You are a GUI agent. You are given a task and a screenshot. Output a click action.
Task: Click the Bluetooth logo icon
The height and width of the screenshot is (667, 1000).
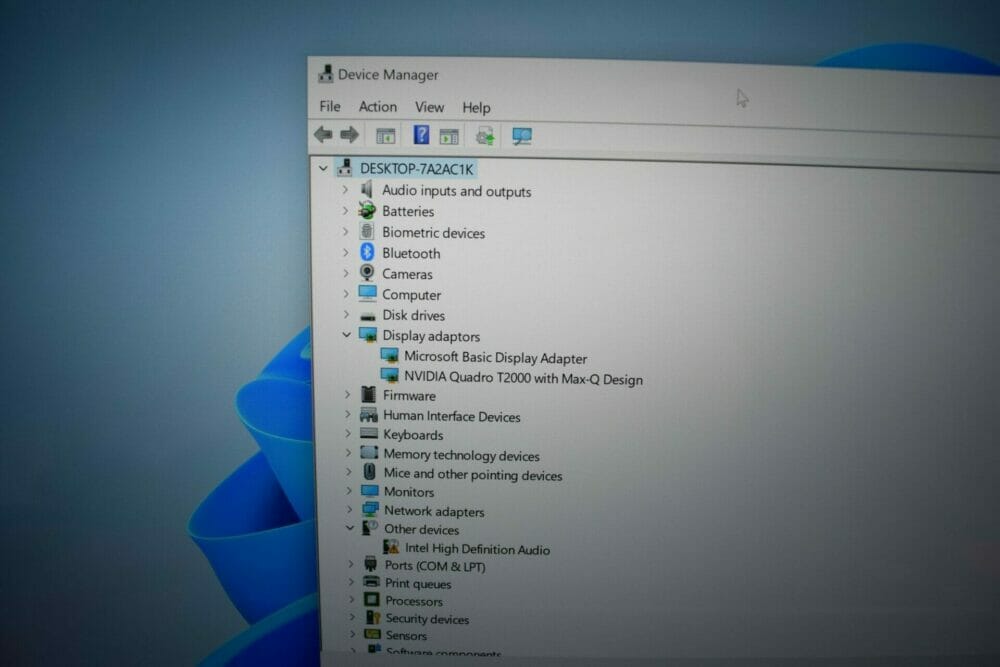367,252
